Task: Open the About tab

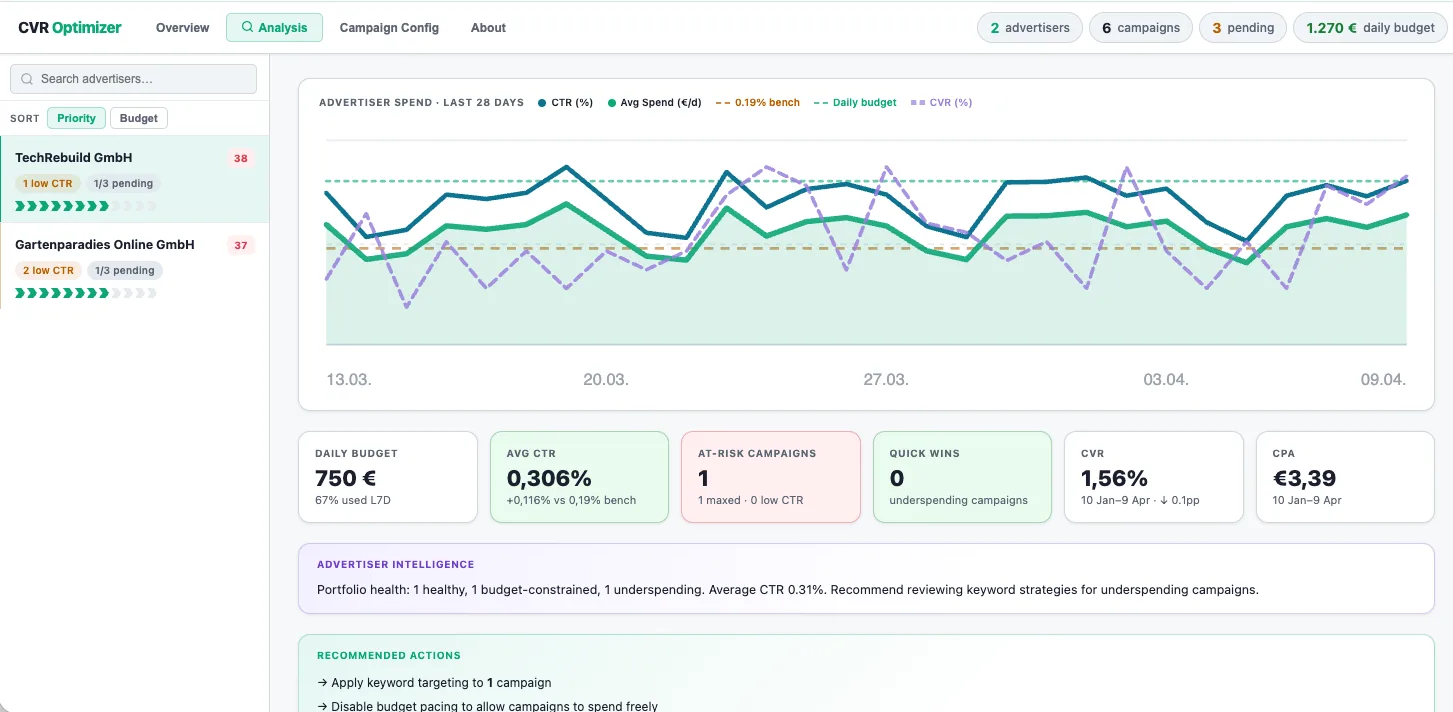Action: pyautogui.click(x=488, y=28)
